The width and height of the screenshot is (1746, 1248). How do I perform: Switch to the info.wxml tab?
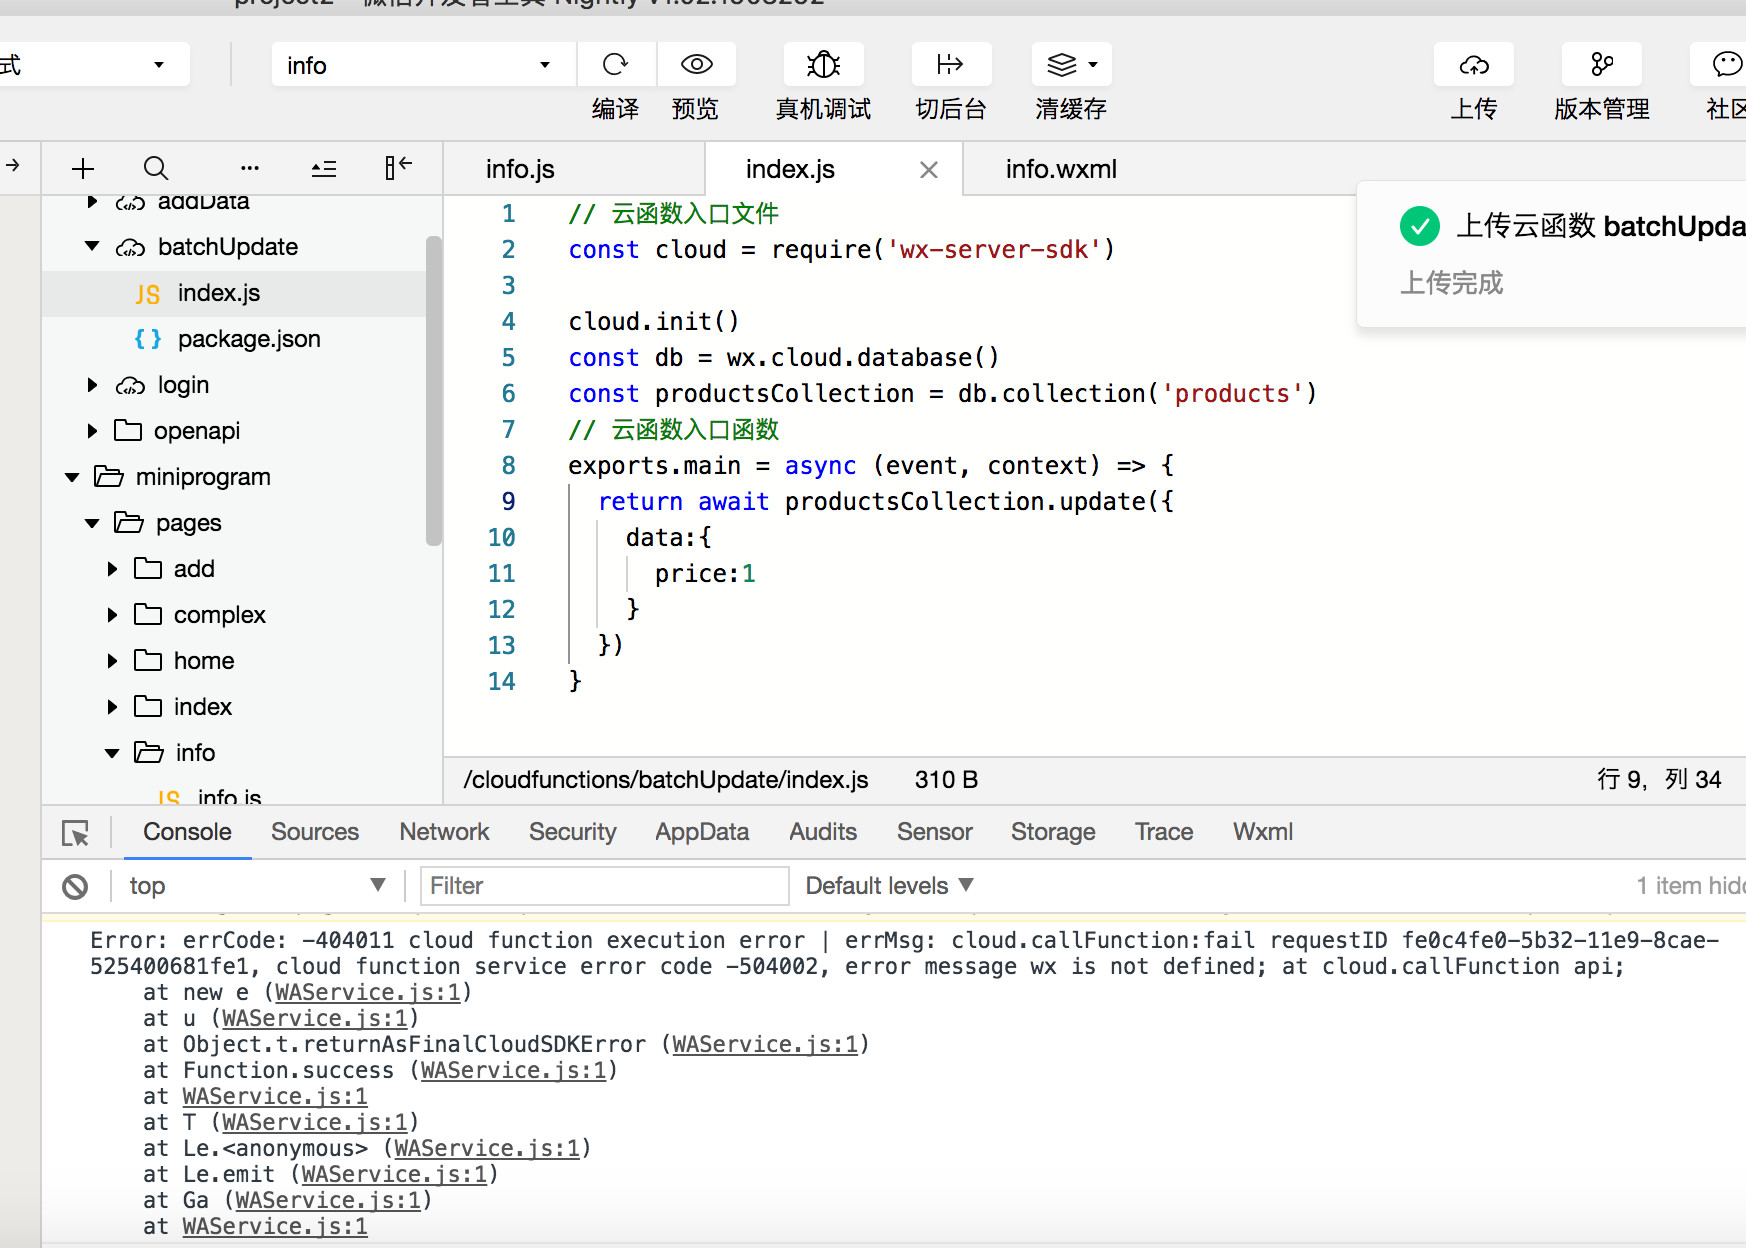point(1060,169)
